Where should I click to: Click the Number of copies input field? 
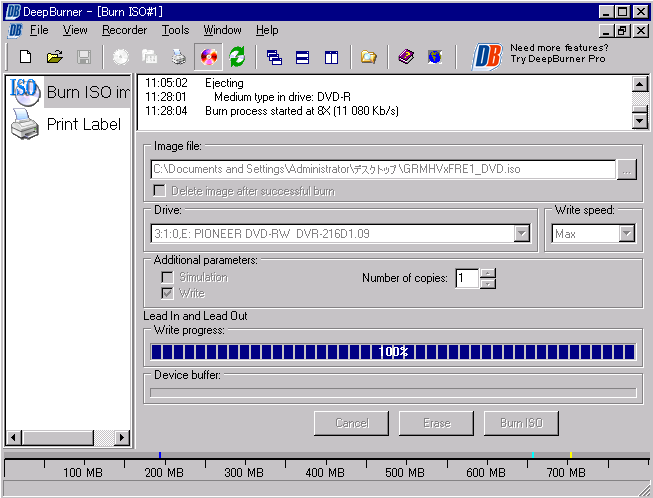[x=467, y=278]
